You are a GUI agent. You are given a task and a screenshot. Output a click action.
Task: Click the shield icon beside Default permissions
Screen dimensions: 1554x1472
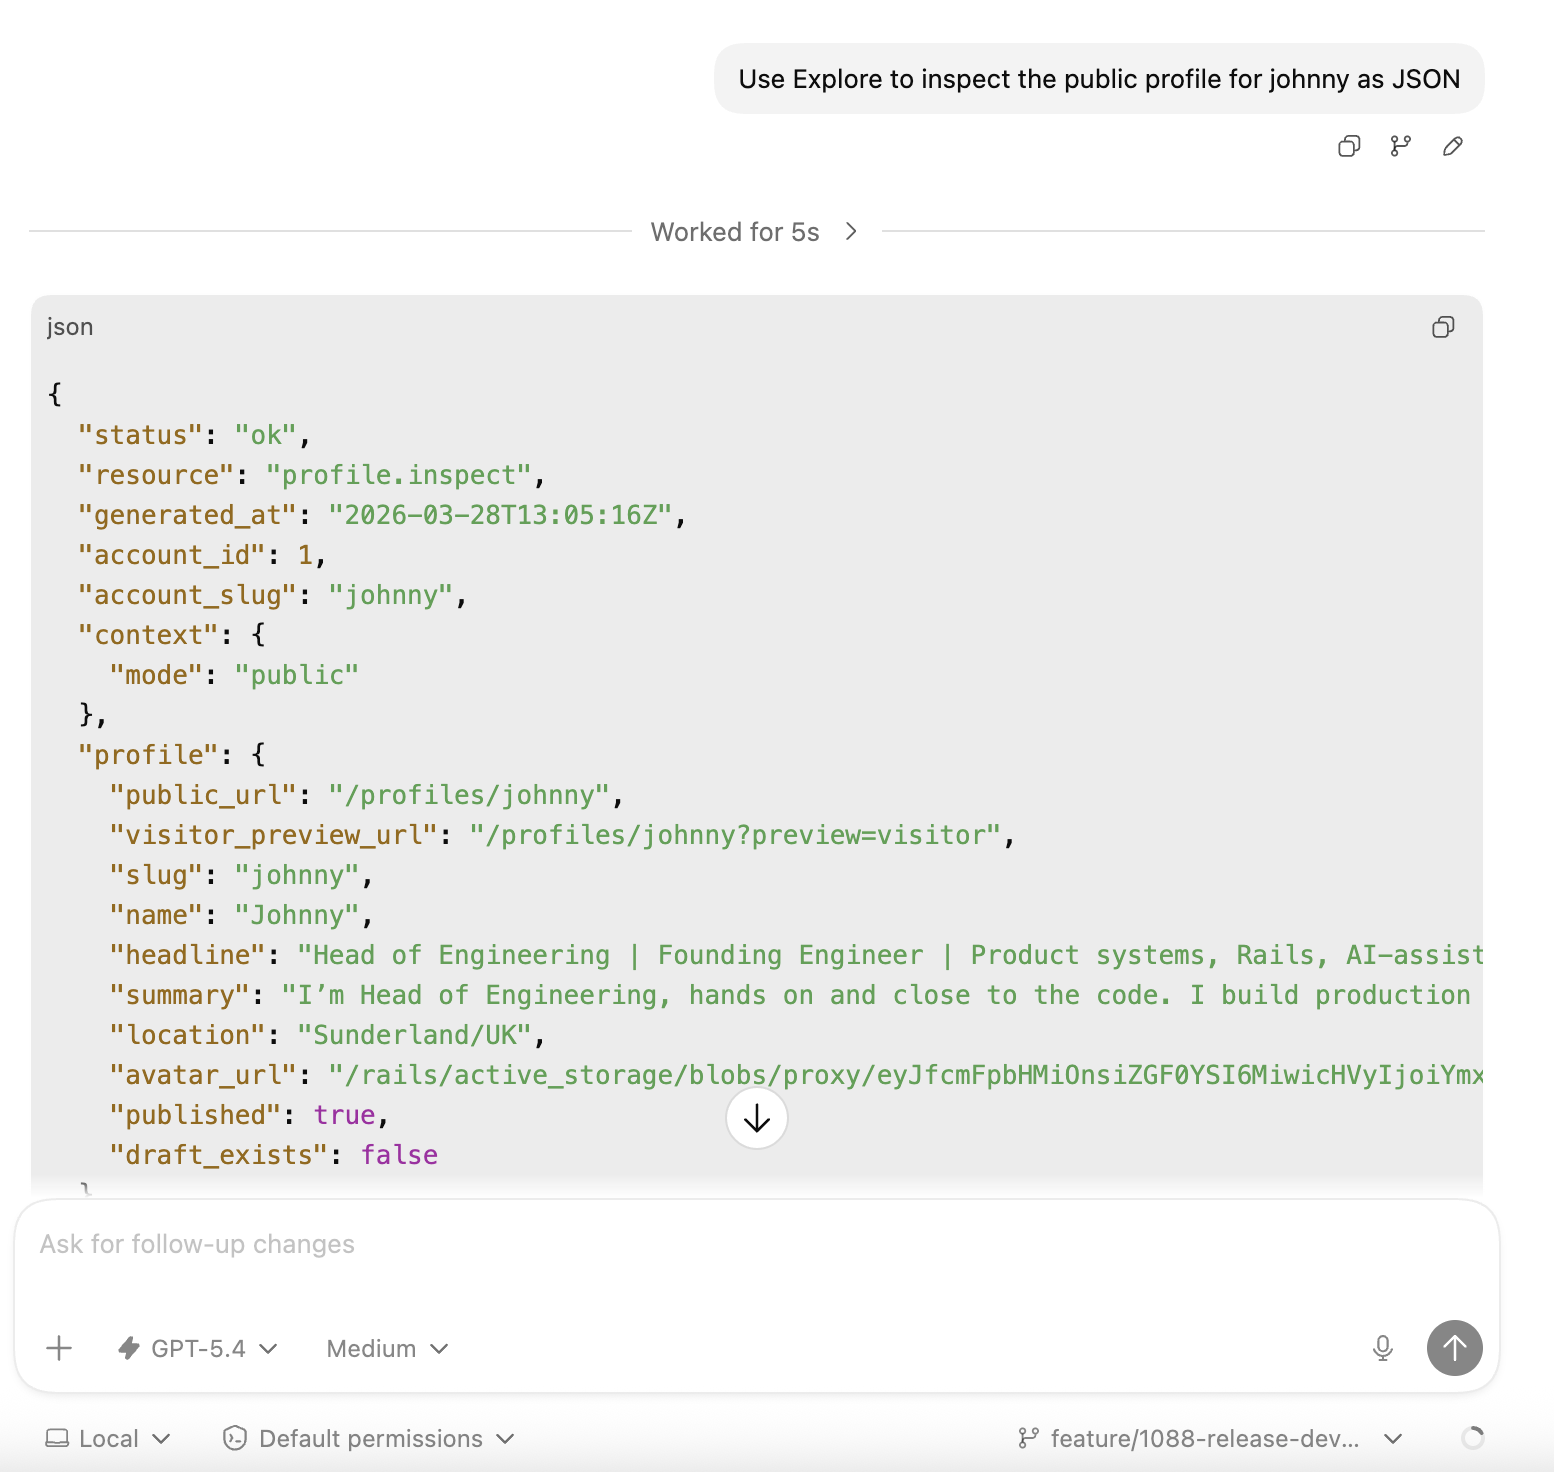coord(233,1438)
